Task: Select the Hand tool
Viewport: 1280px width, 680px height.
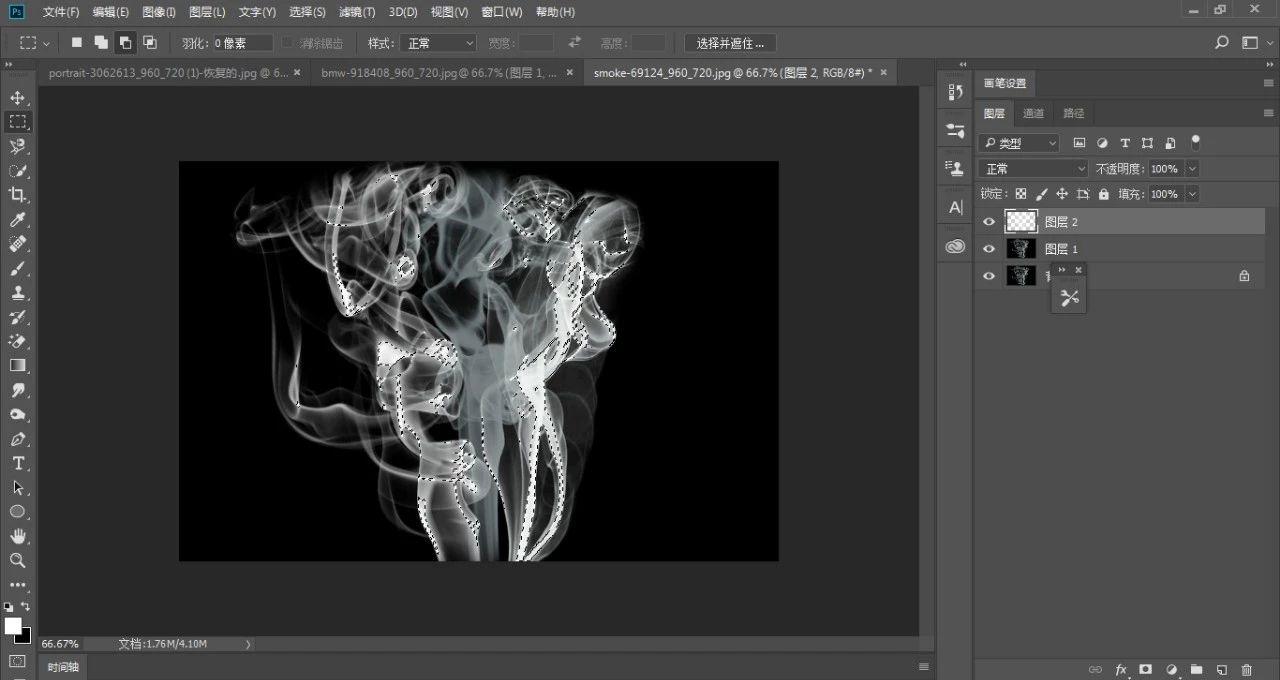Action: click(17, 536)
